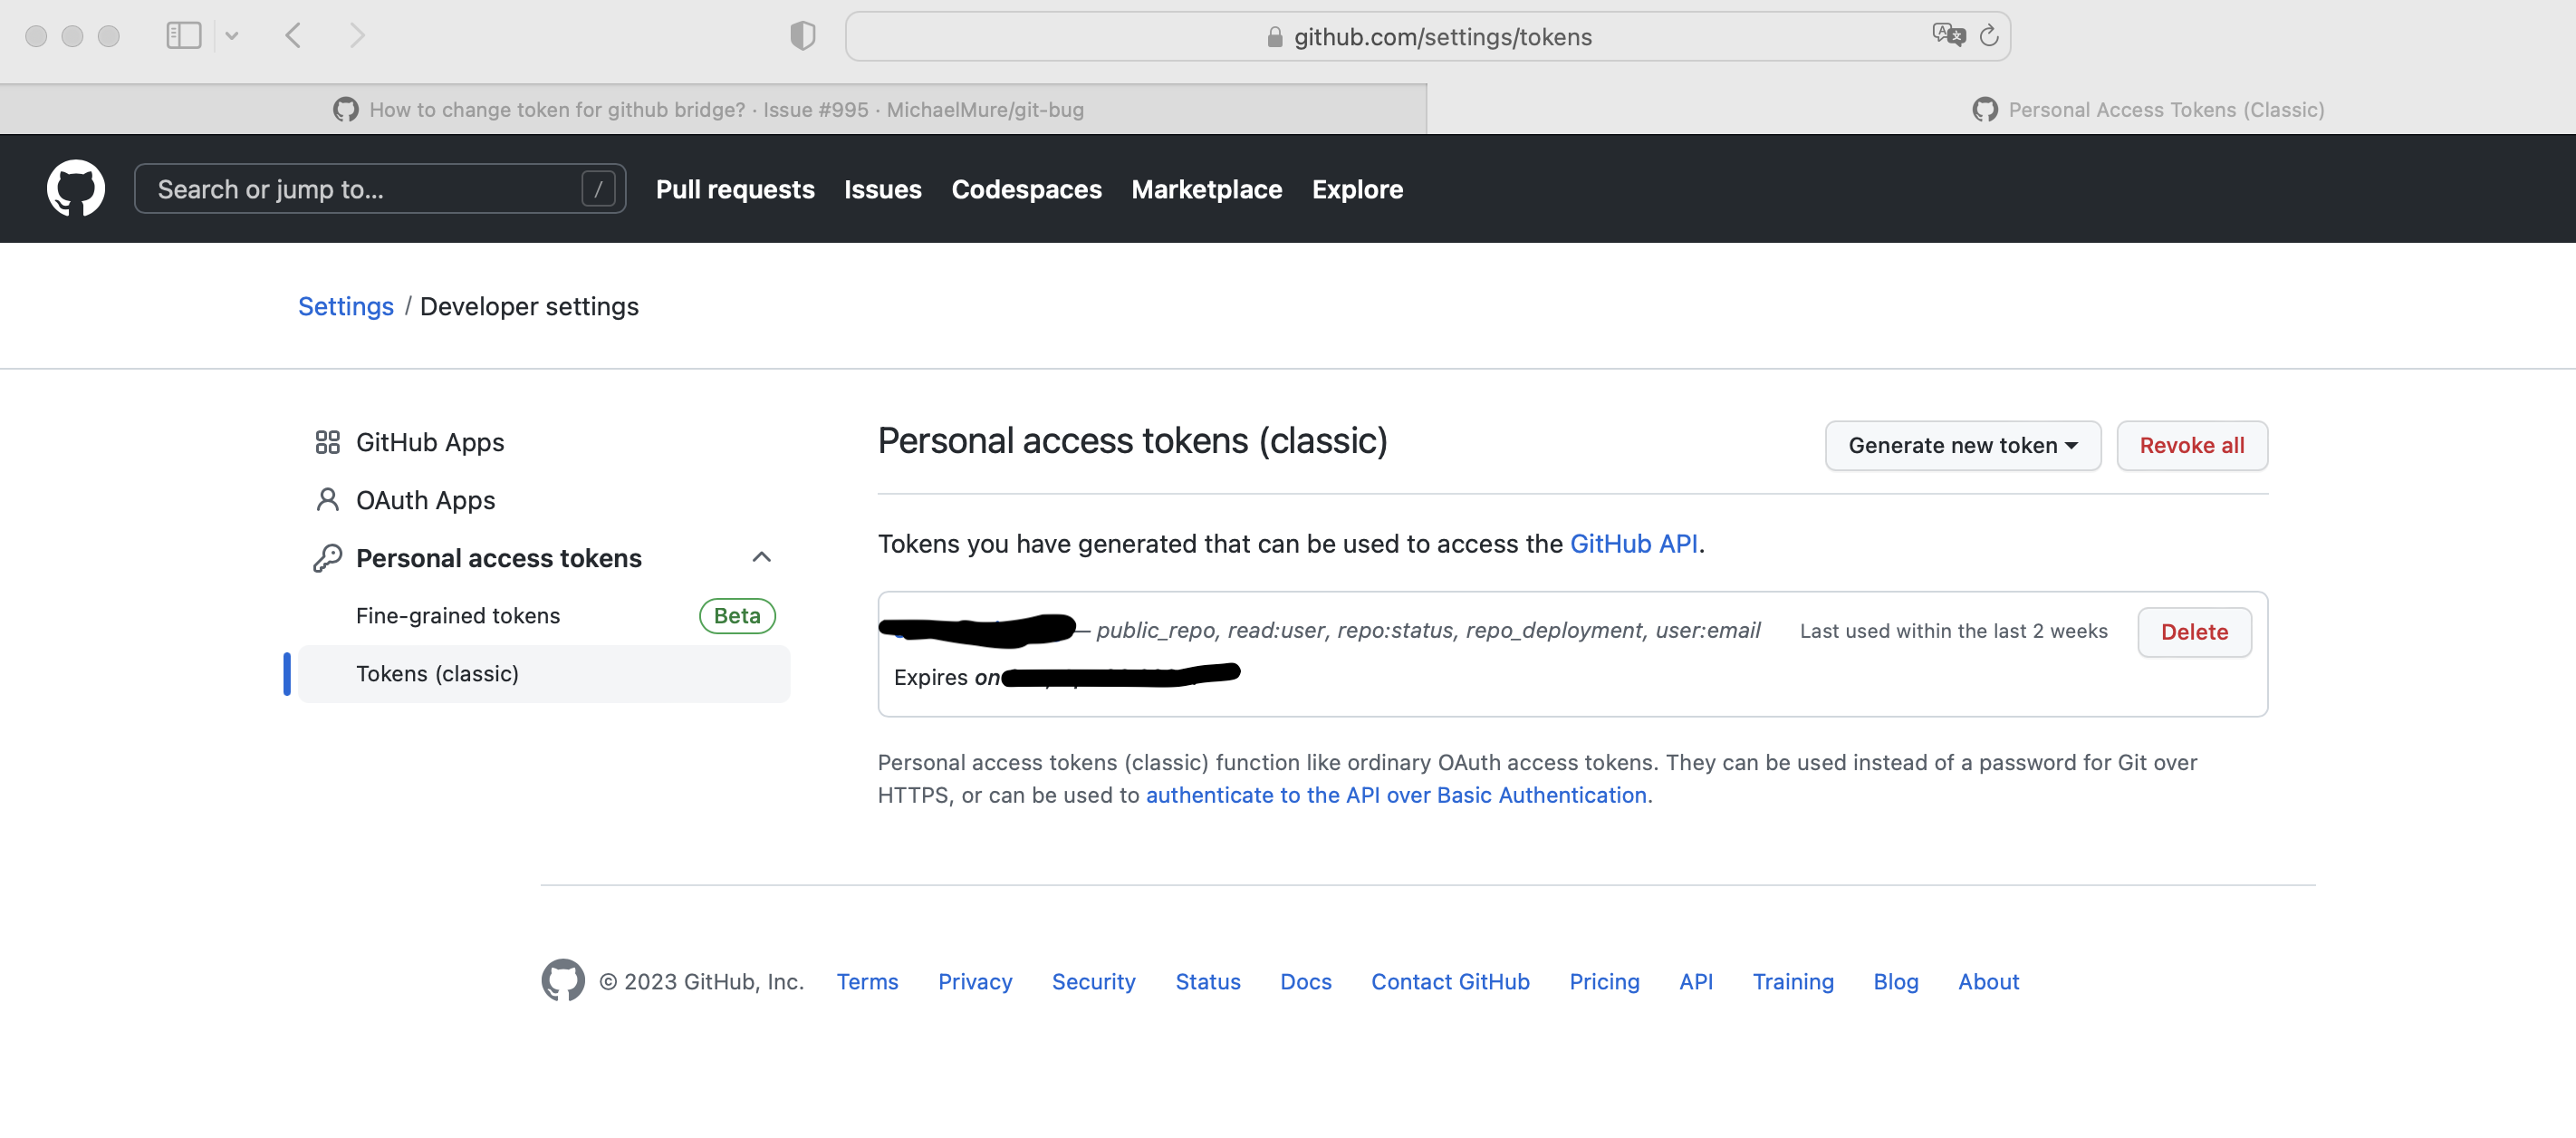Open the sidebar options chevron in the toolbar
The height and width of the screenshot is (1138, 2576).
233,35
